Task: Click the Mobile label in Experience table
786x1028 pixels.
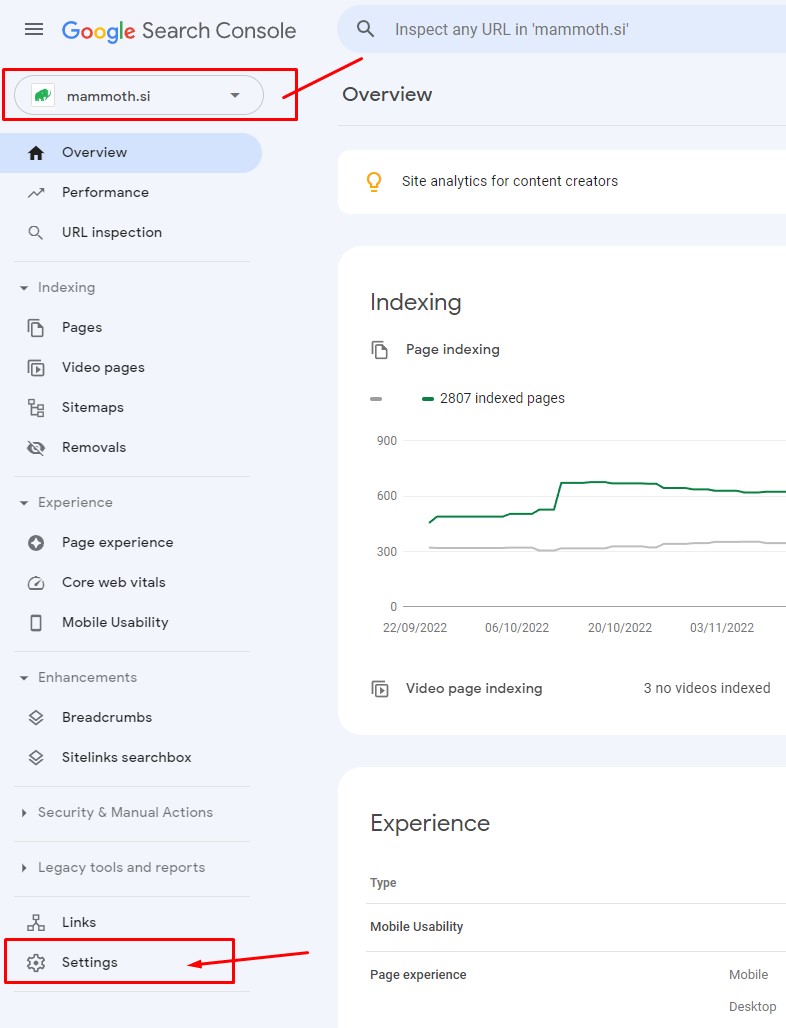Action: 749,975
